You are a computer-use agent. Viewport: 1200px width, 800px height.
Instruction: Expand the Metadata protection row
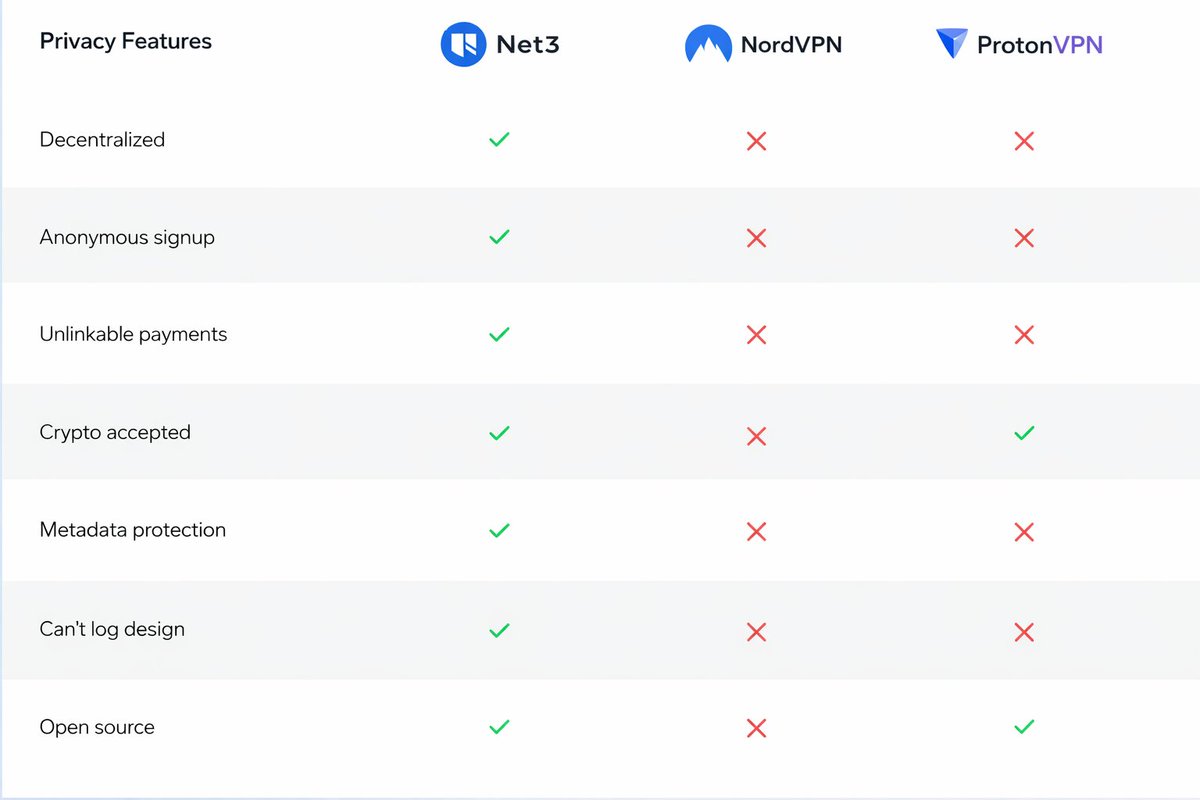click(132, 530)
